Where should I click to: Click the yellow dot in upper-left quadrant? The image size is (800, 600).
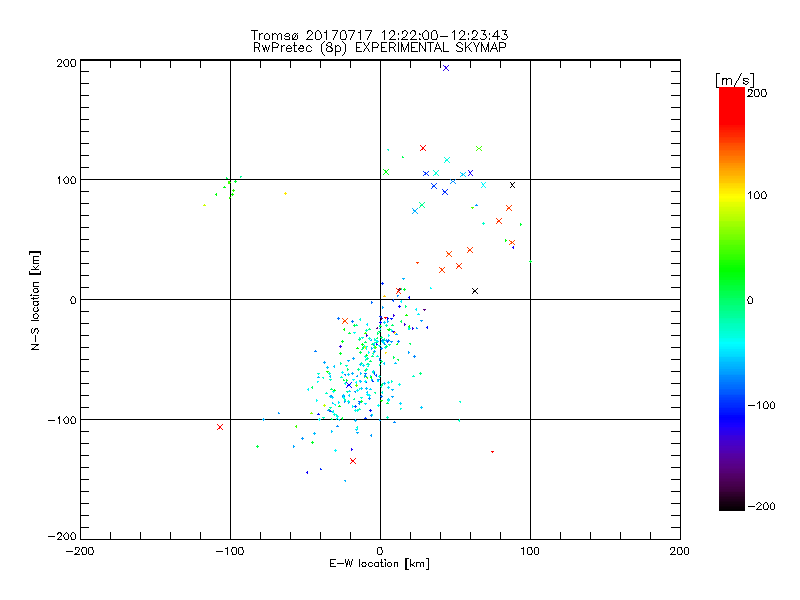pyautogui.click(x=285, y=193)
